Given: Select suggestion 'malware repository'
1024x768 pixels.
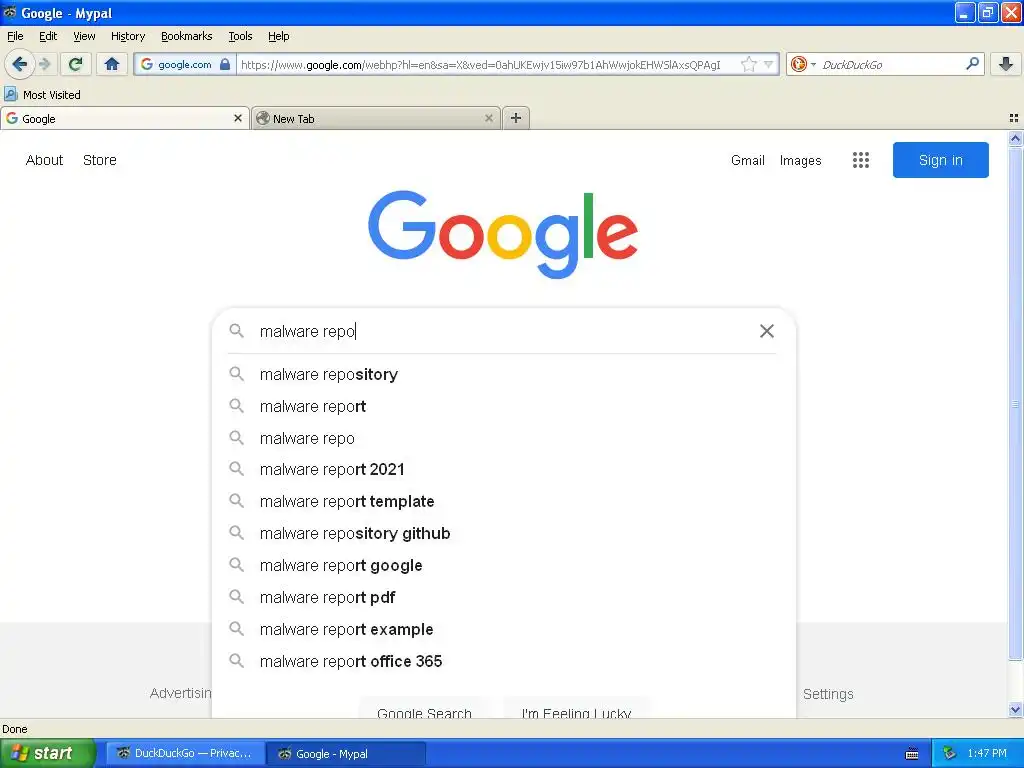Looking at the screenshot, I should (504, 374).
